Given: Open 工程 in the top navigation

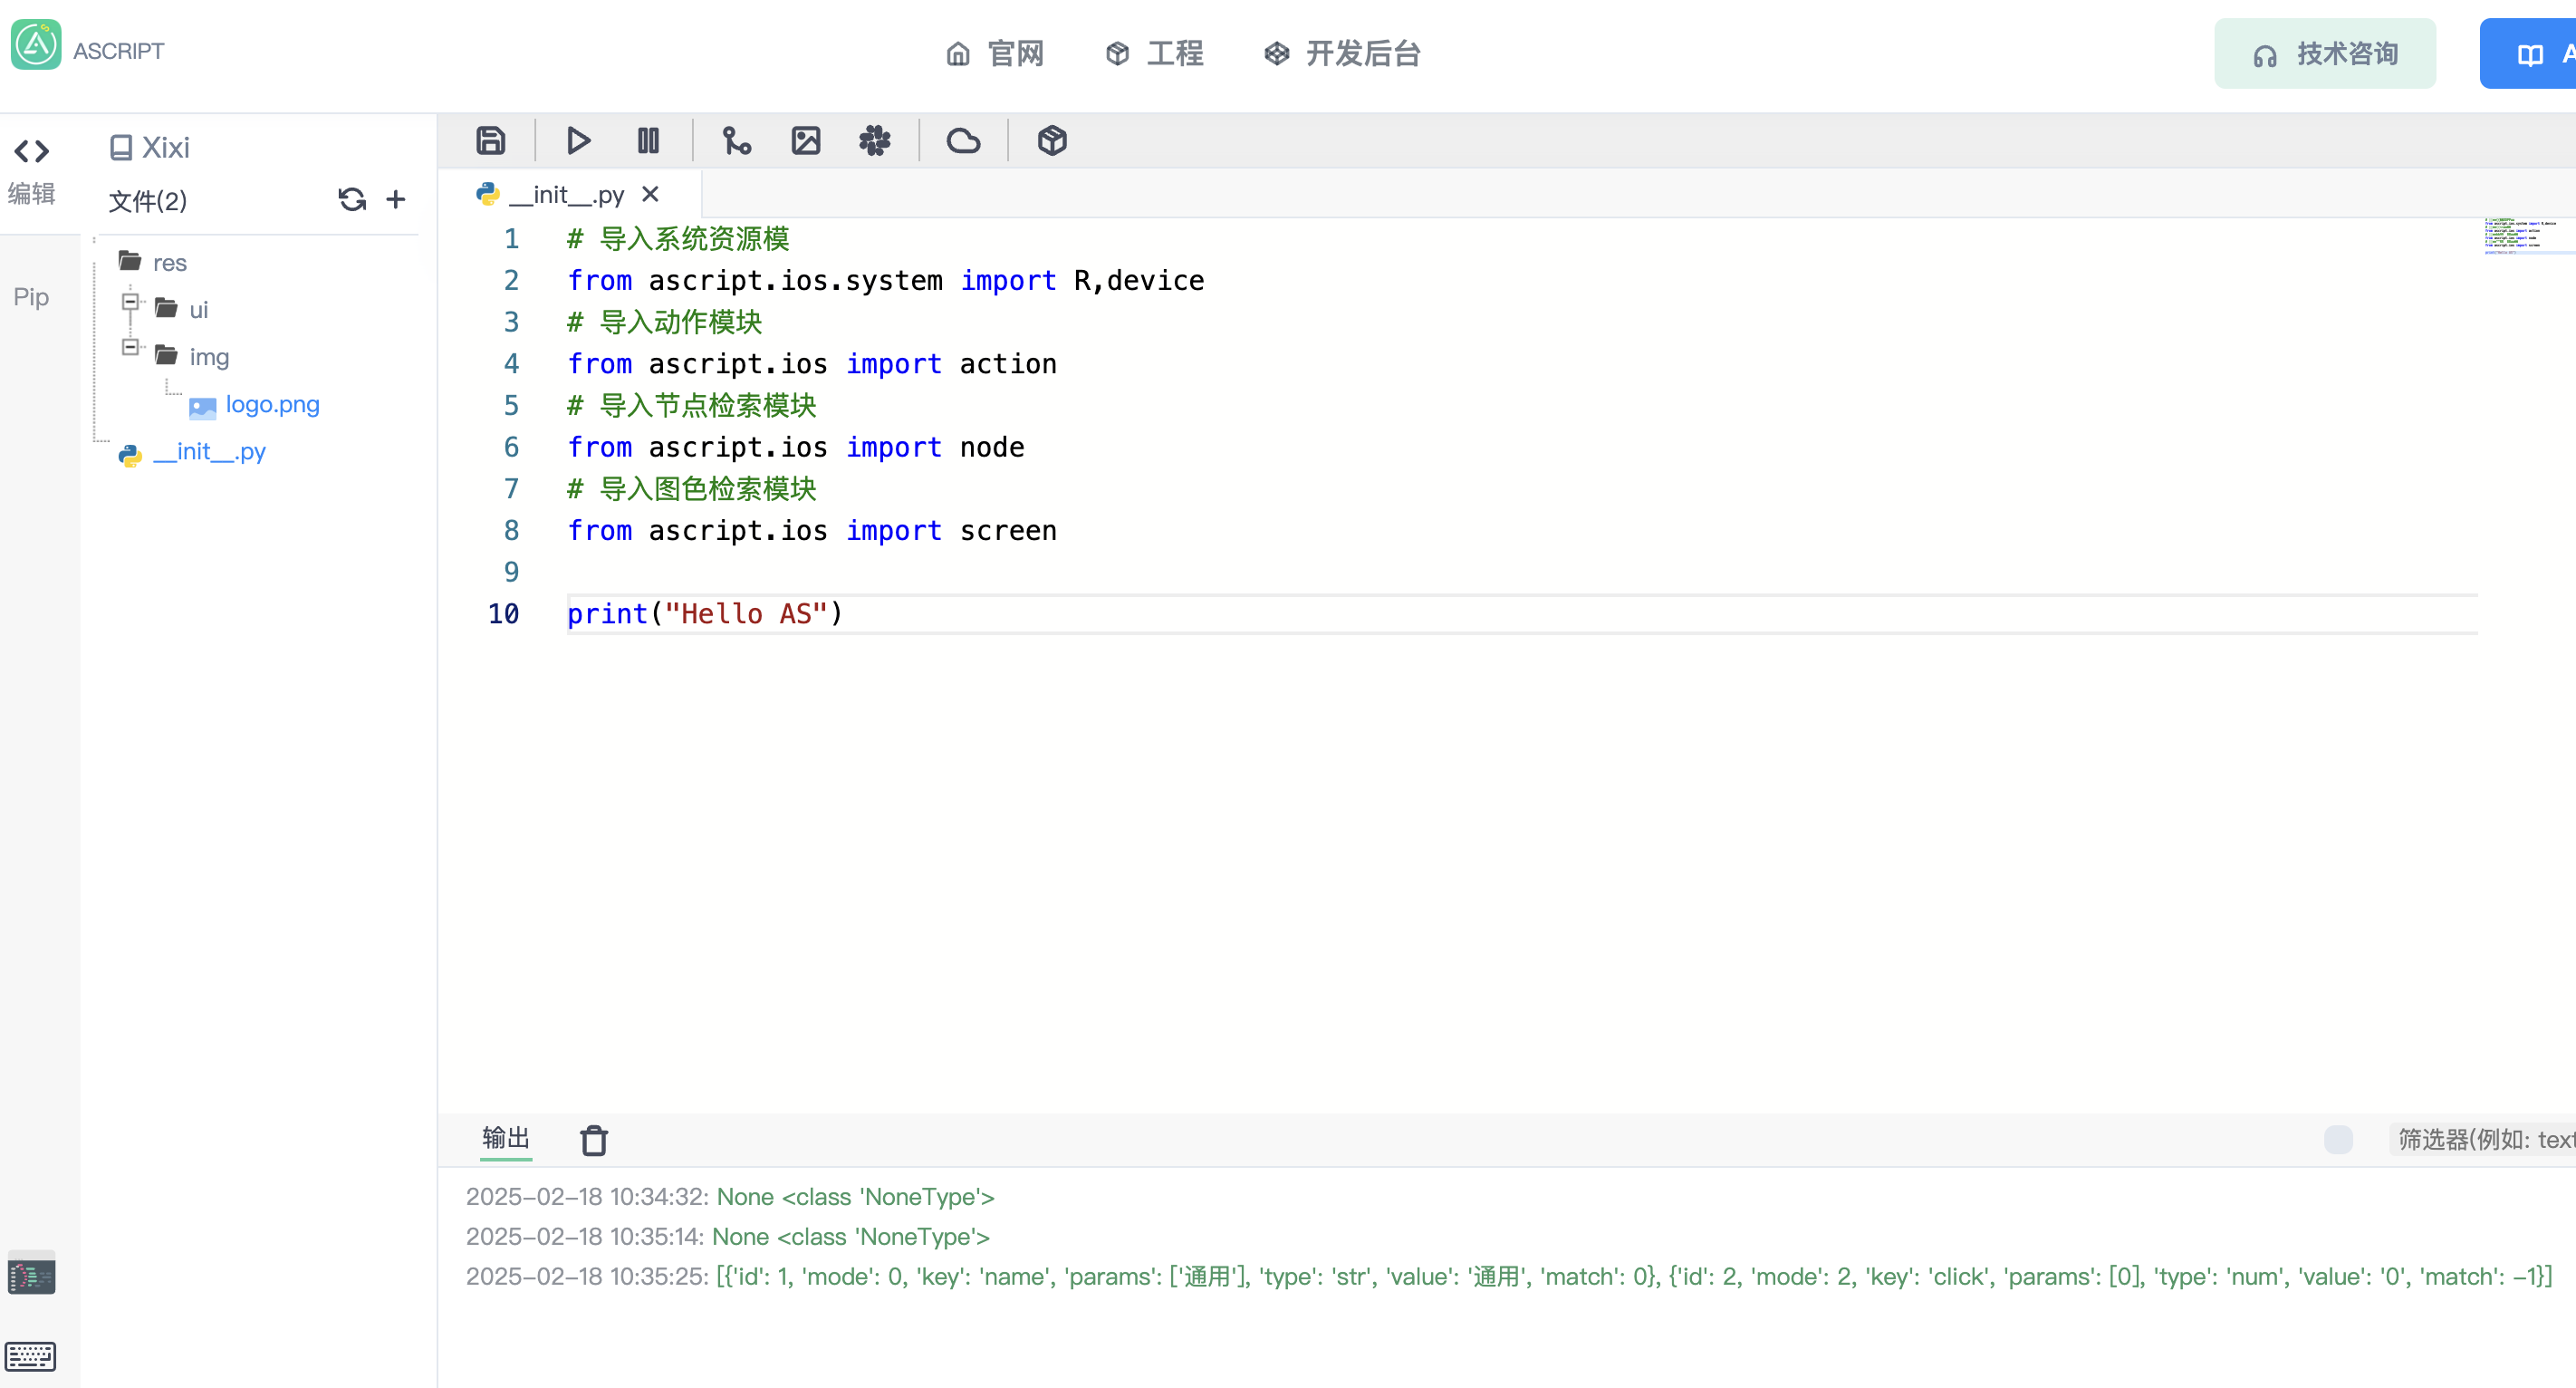Looking at the screenshot, I should click(1155, 53).
